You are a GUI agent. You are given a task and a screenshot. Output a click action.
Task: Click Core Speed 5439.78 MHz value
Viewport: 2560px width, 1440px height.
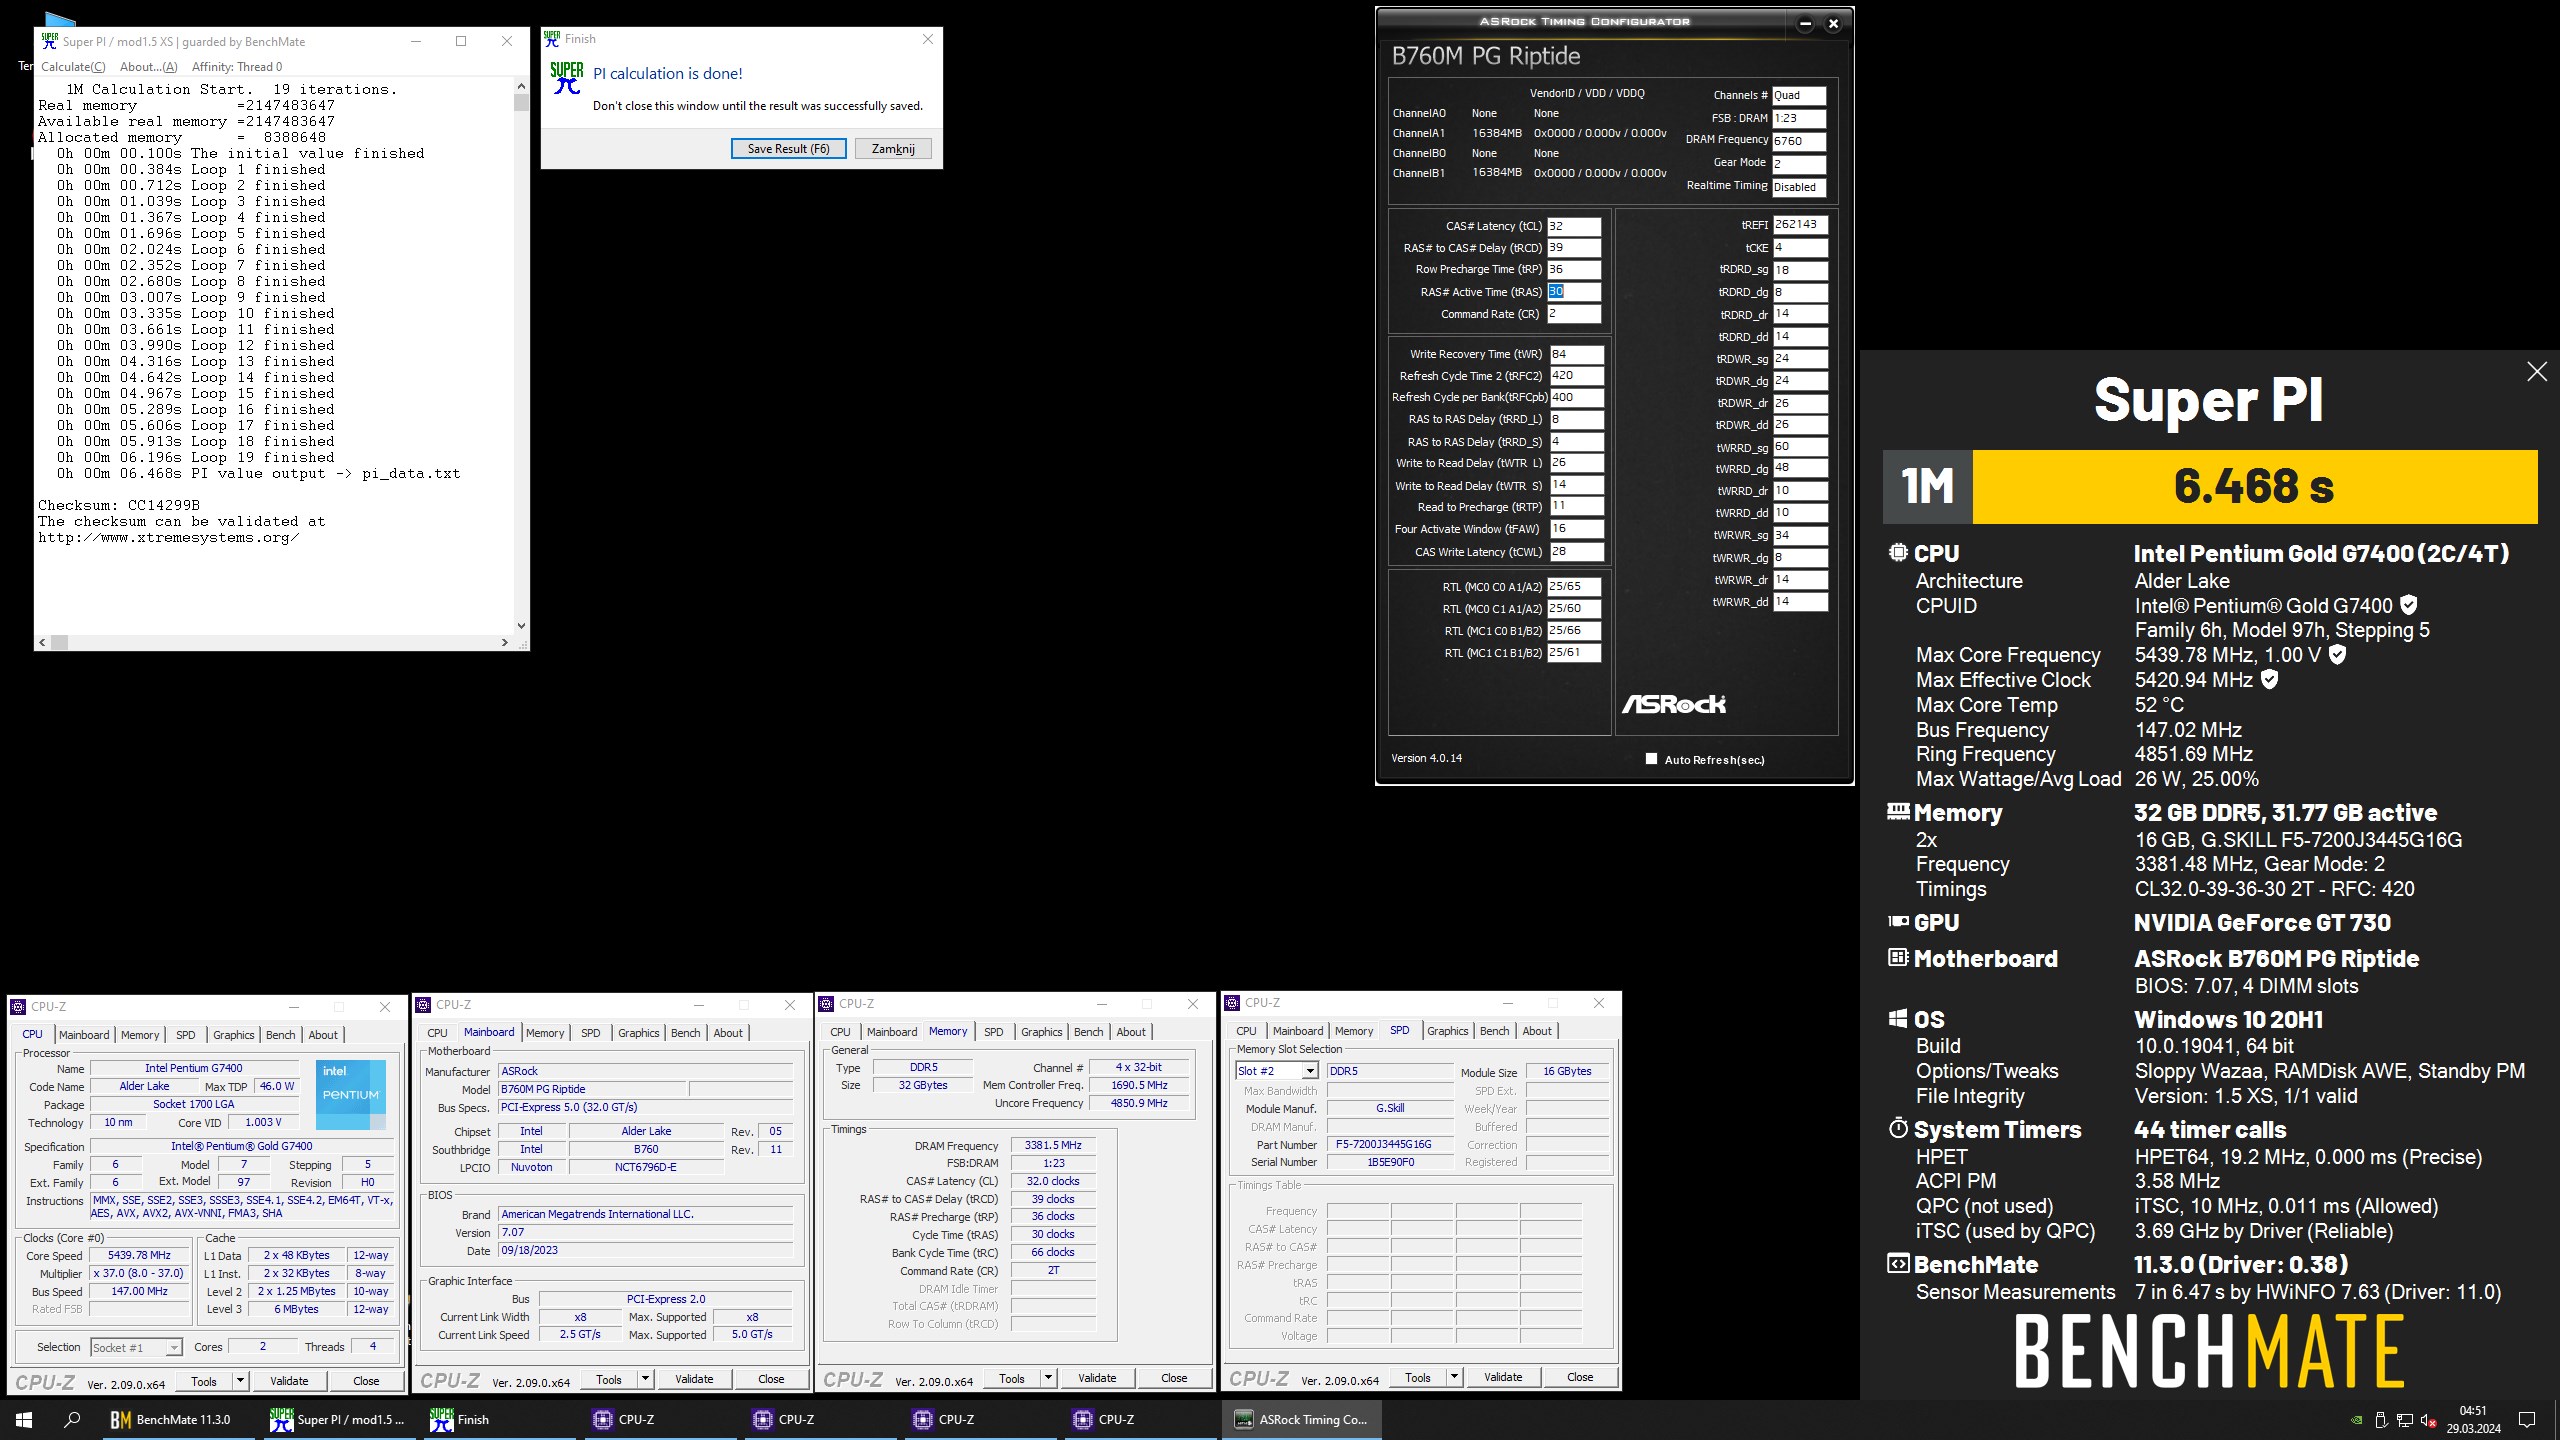click(x=139, y=1255)
